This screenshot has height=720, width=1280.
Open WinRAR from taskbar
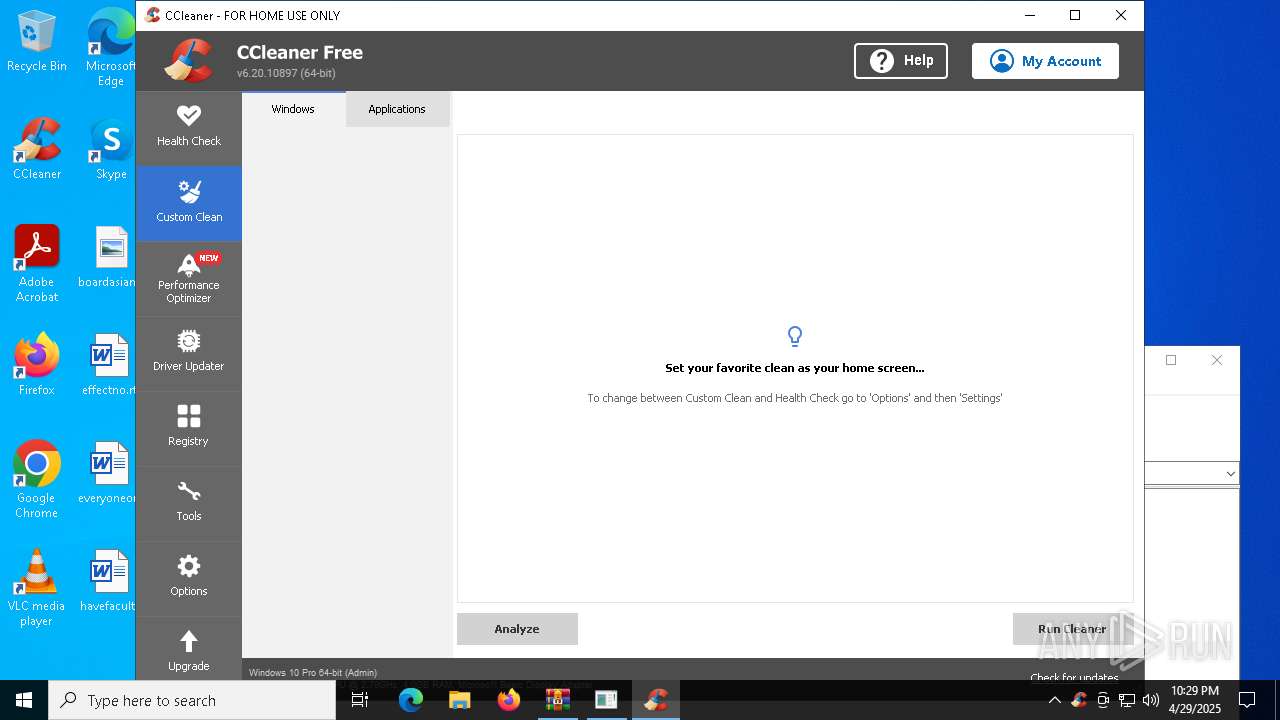tap(558, 700)
